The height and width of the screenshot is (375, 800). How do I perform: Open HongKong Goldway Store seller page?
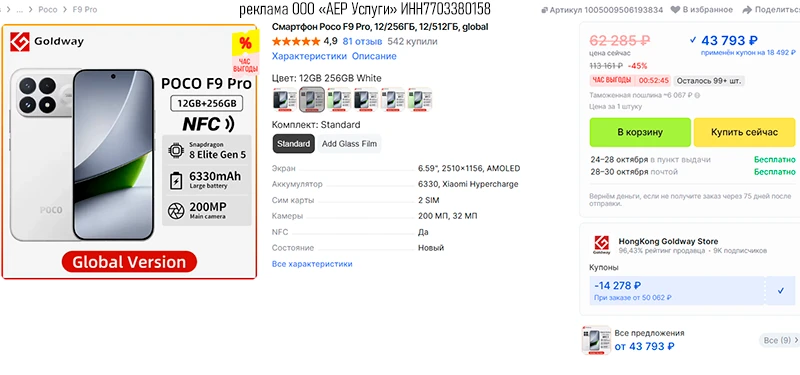668,241
